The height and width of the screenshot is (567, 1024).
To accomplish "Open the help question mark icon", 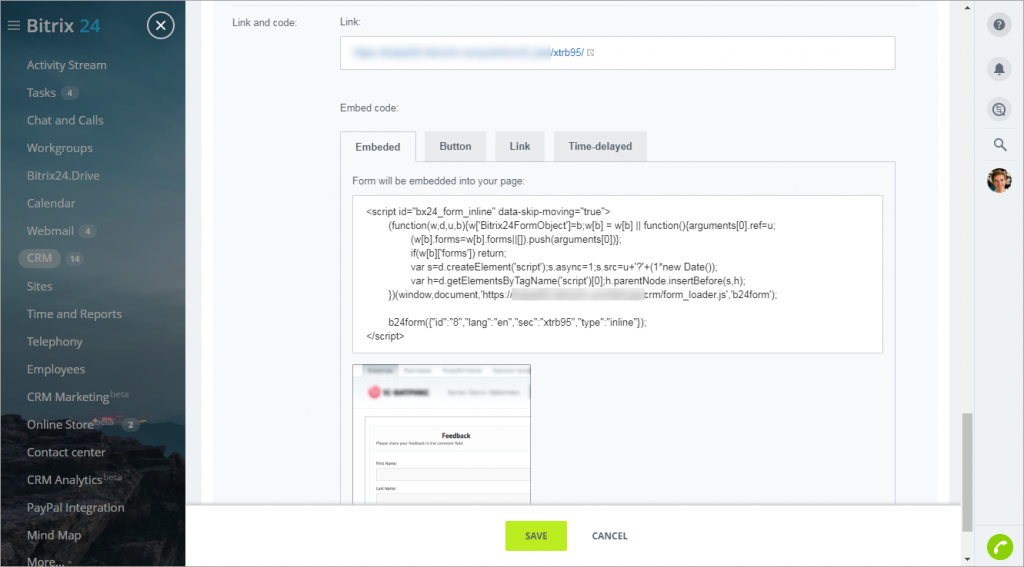I will coord(999,25).
